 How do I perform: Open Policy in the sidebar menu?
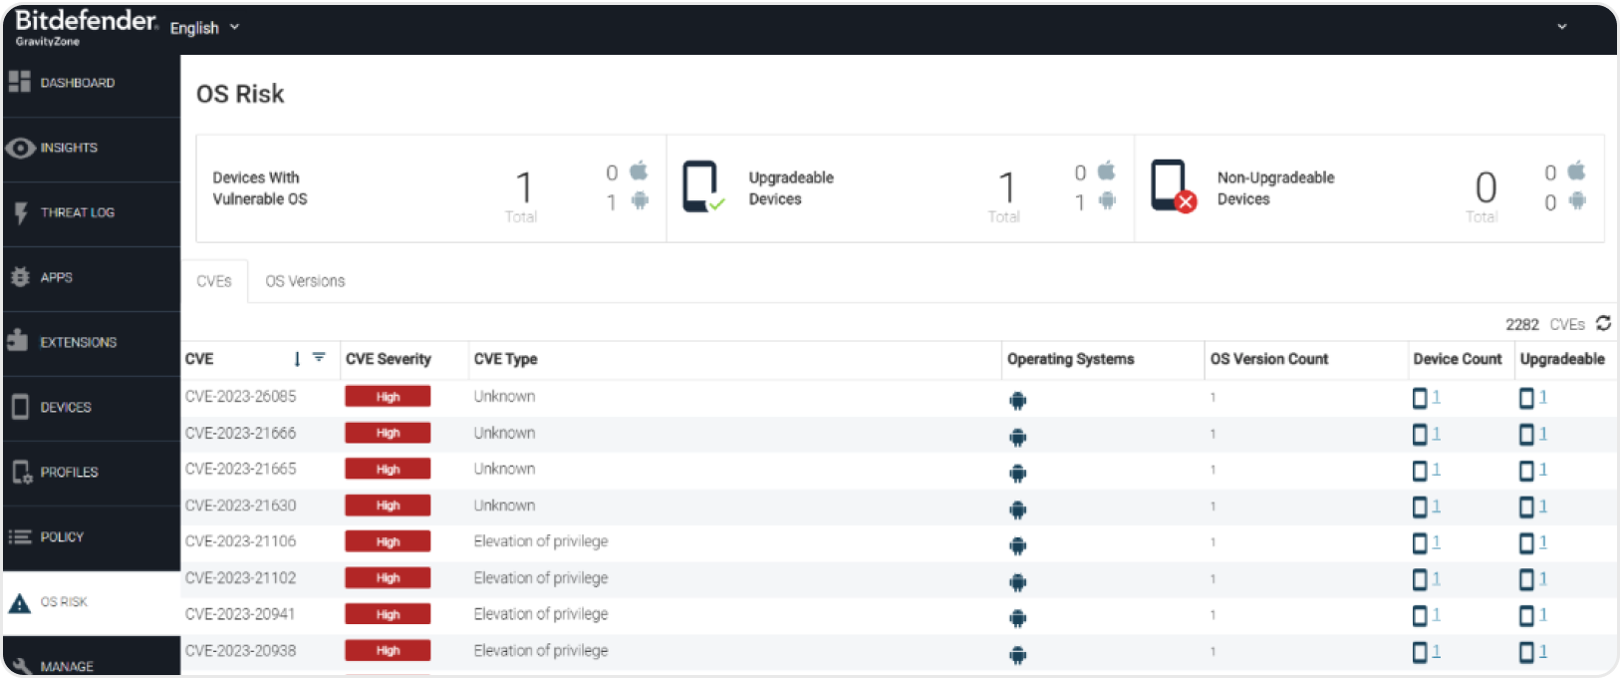point(61,537)
